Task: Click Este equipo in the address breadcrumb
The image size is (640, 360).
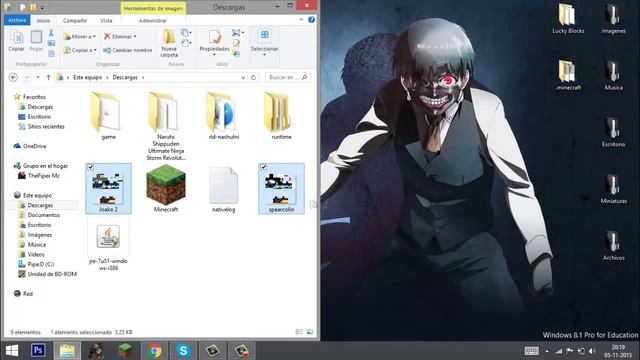Action: [x=87, y=77]
